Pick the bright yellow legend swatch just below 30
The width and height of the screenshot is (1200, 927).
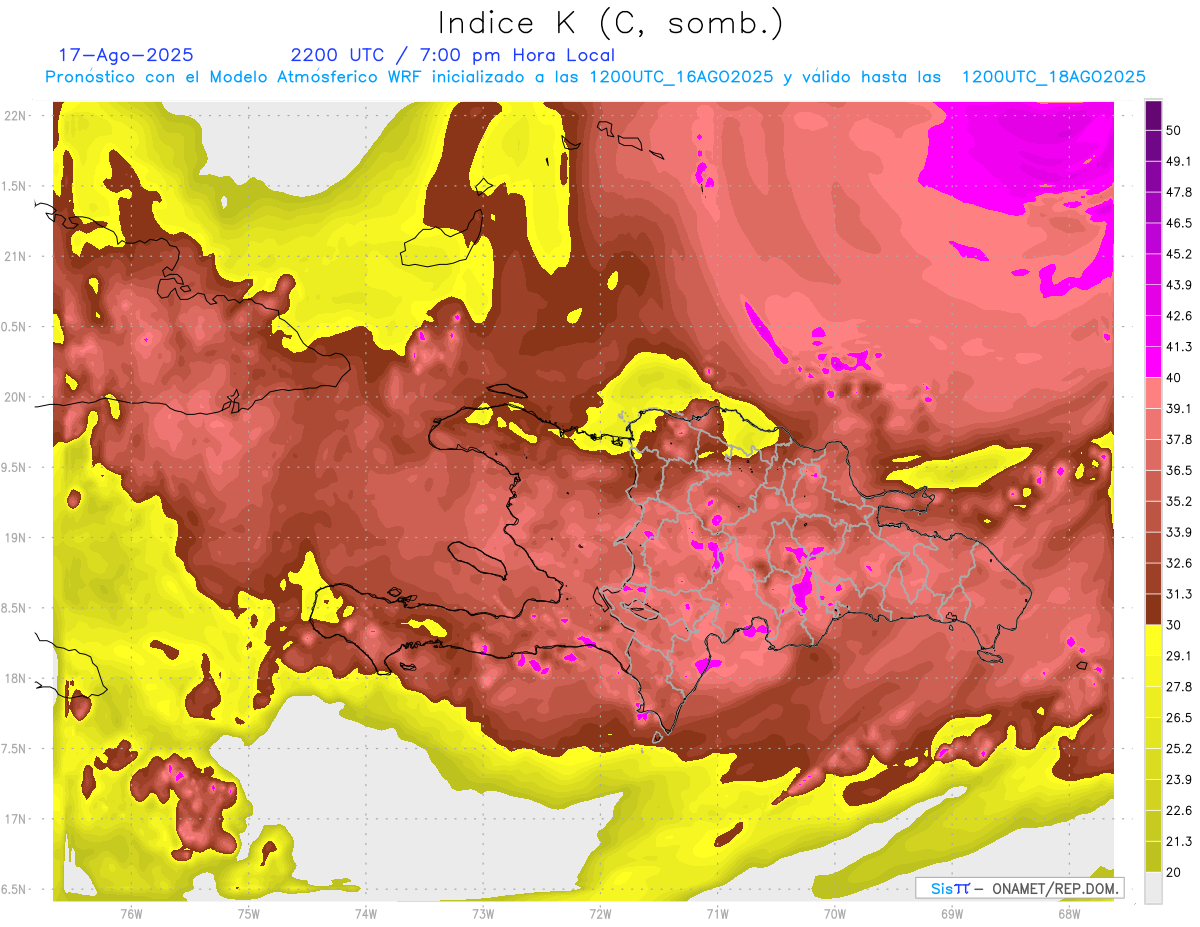[x=1154, y=640]
